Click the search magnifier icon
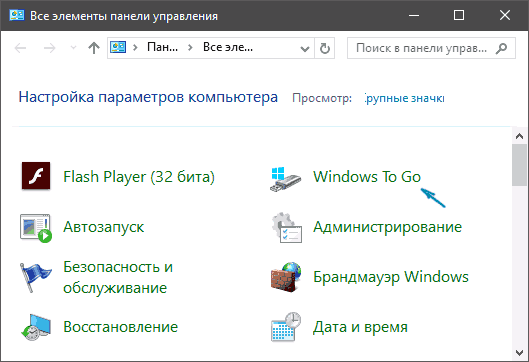Screen dimensions: 529x362 502,48
